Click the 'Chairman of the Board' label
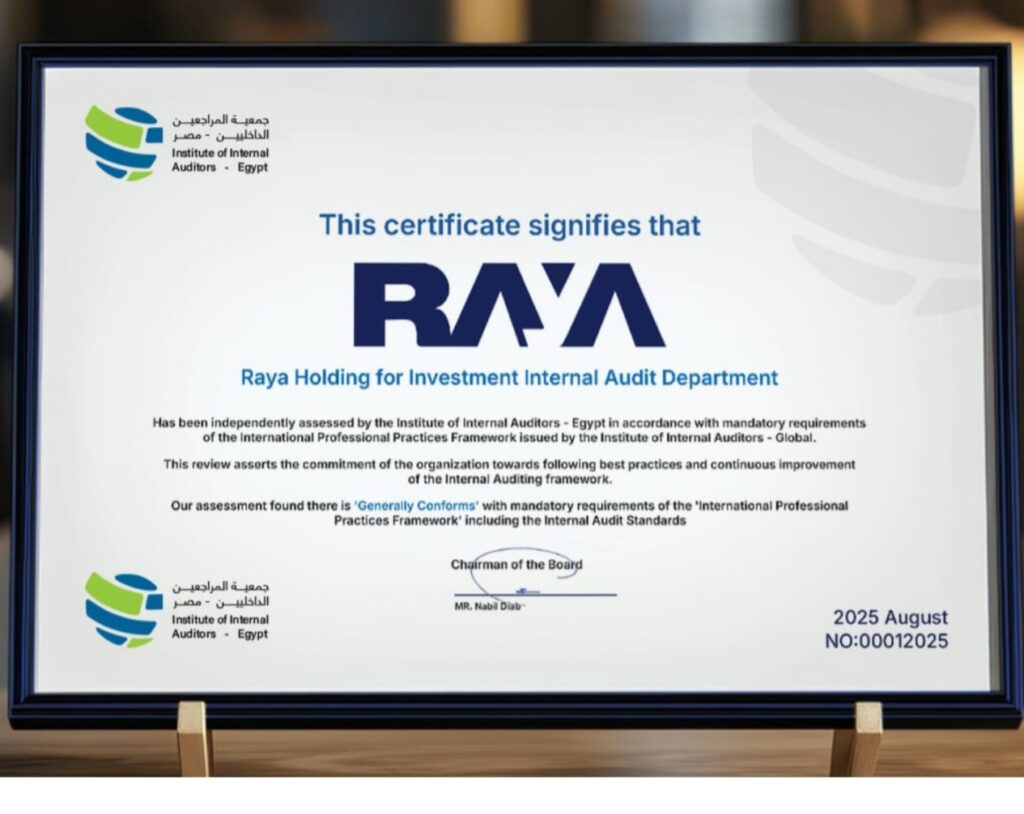Image resolution: width=1024 pixels, height=814 pixels. [x=516, y=564]
